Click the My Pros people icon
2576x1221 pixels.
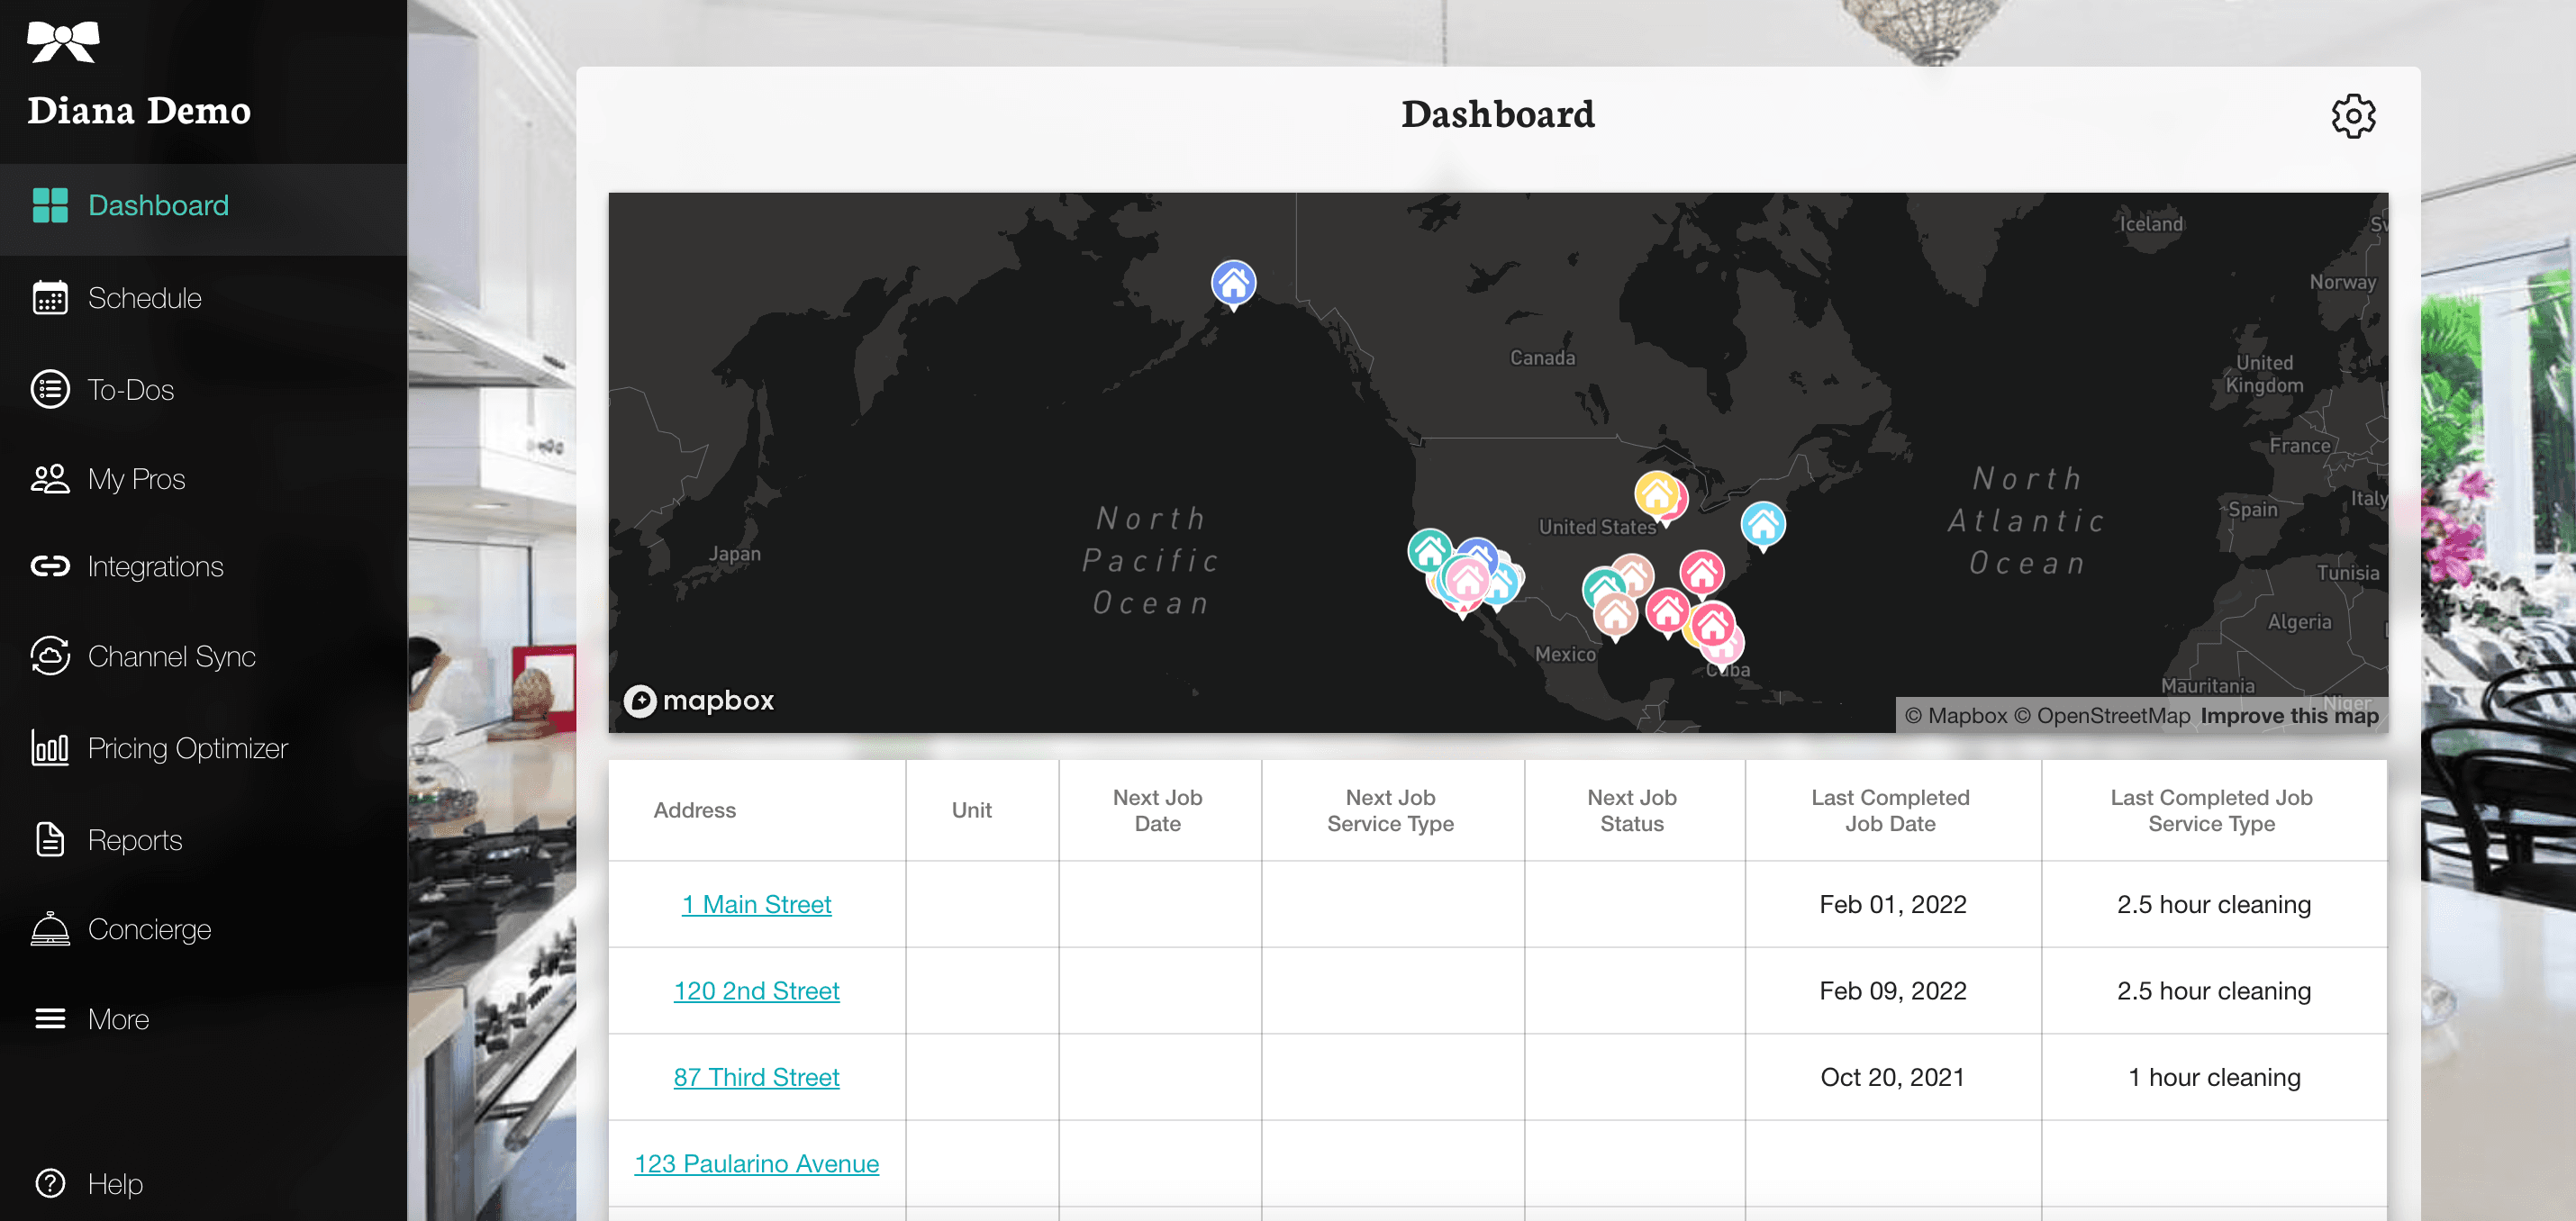click(x=49, y=479)
